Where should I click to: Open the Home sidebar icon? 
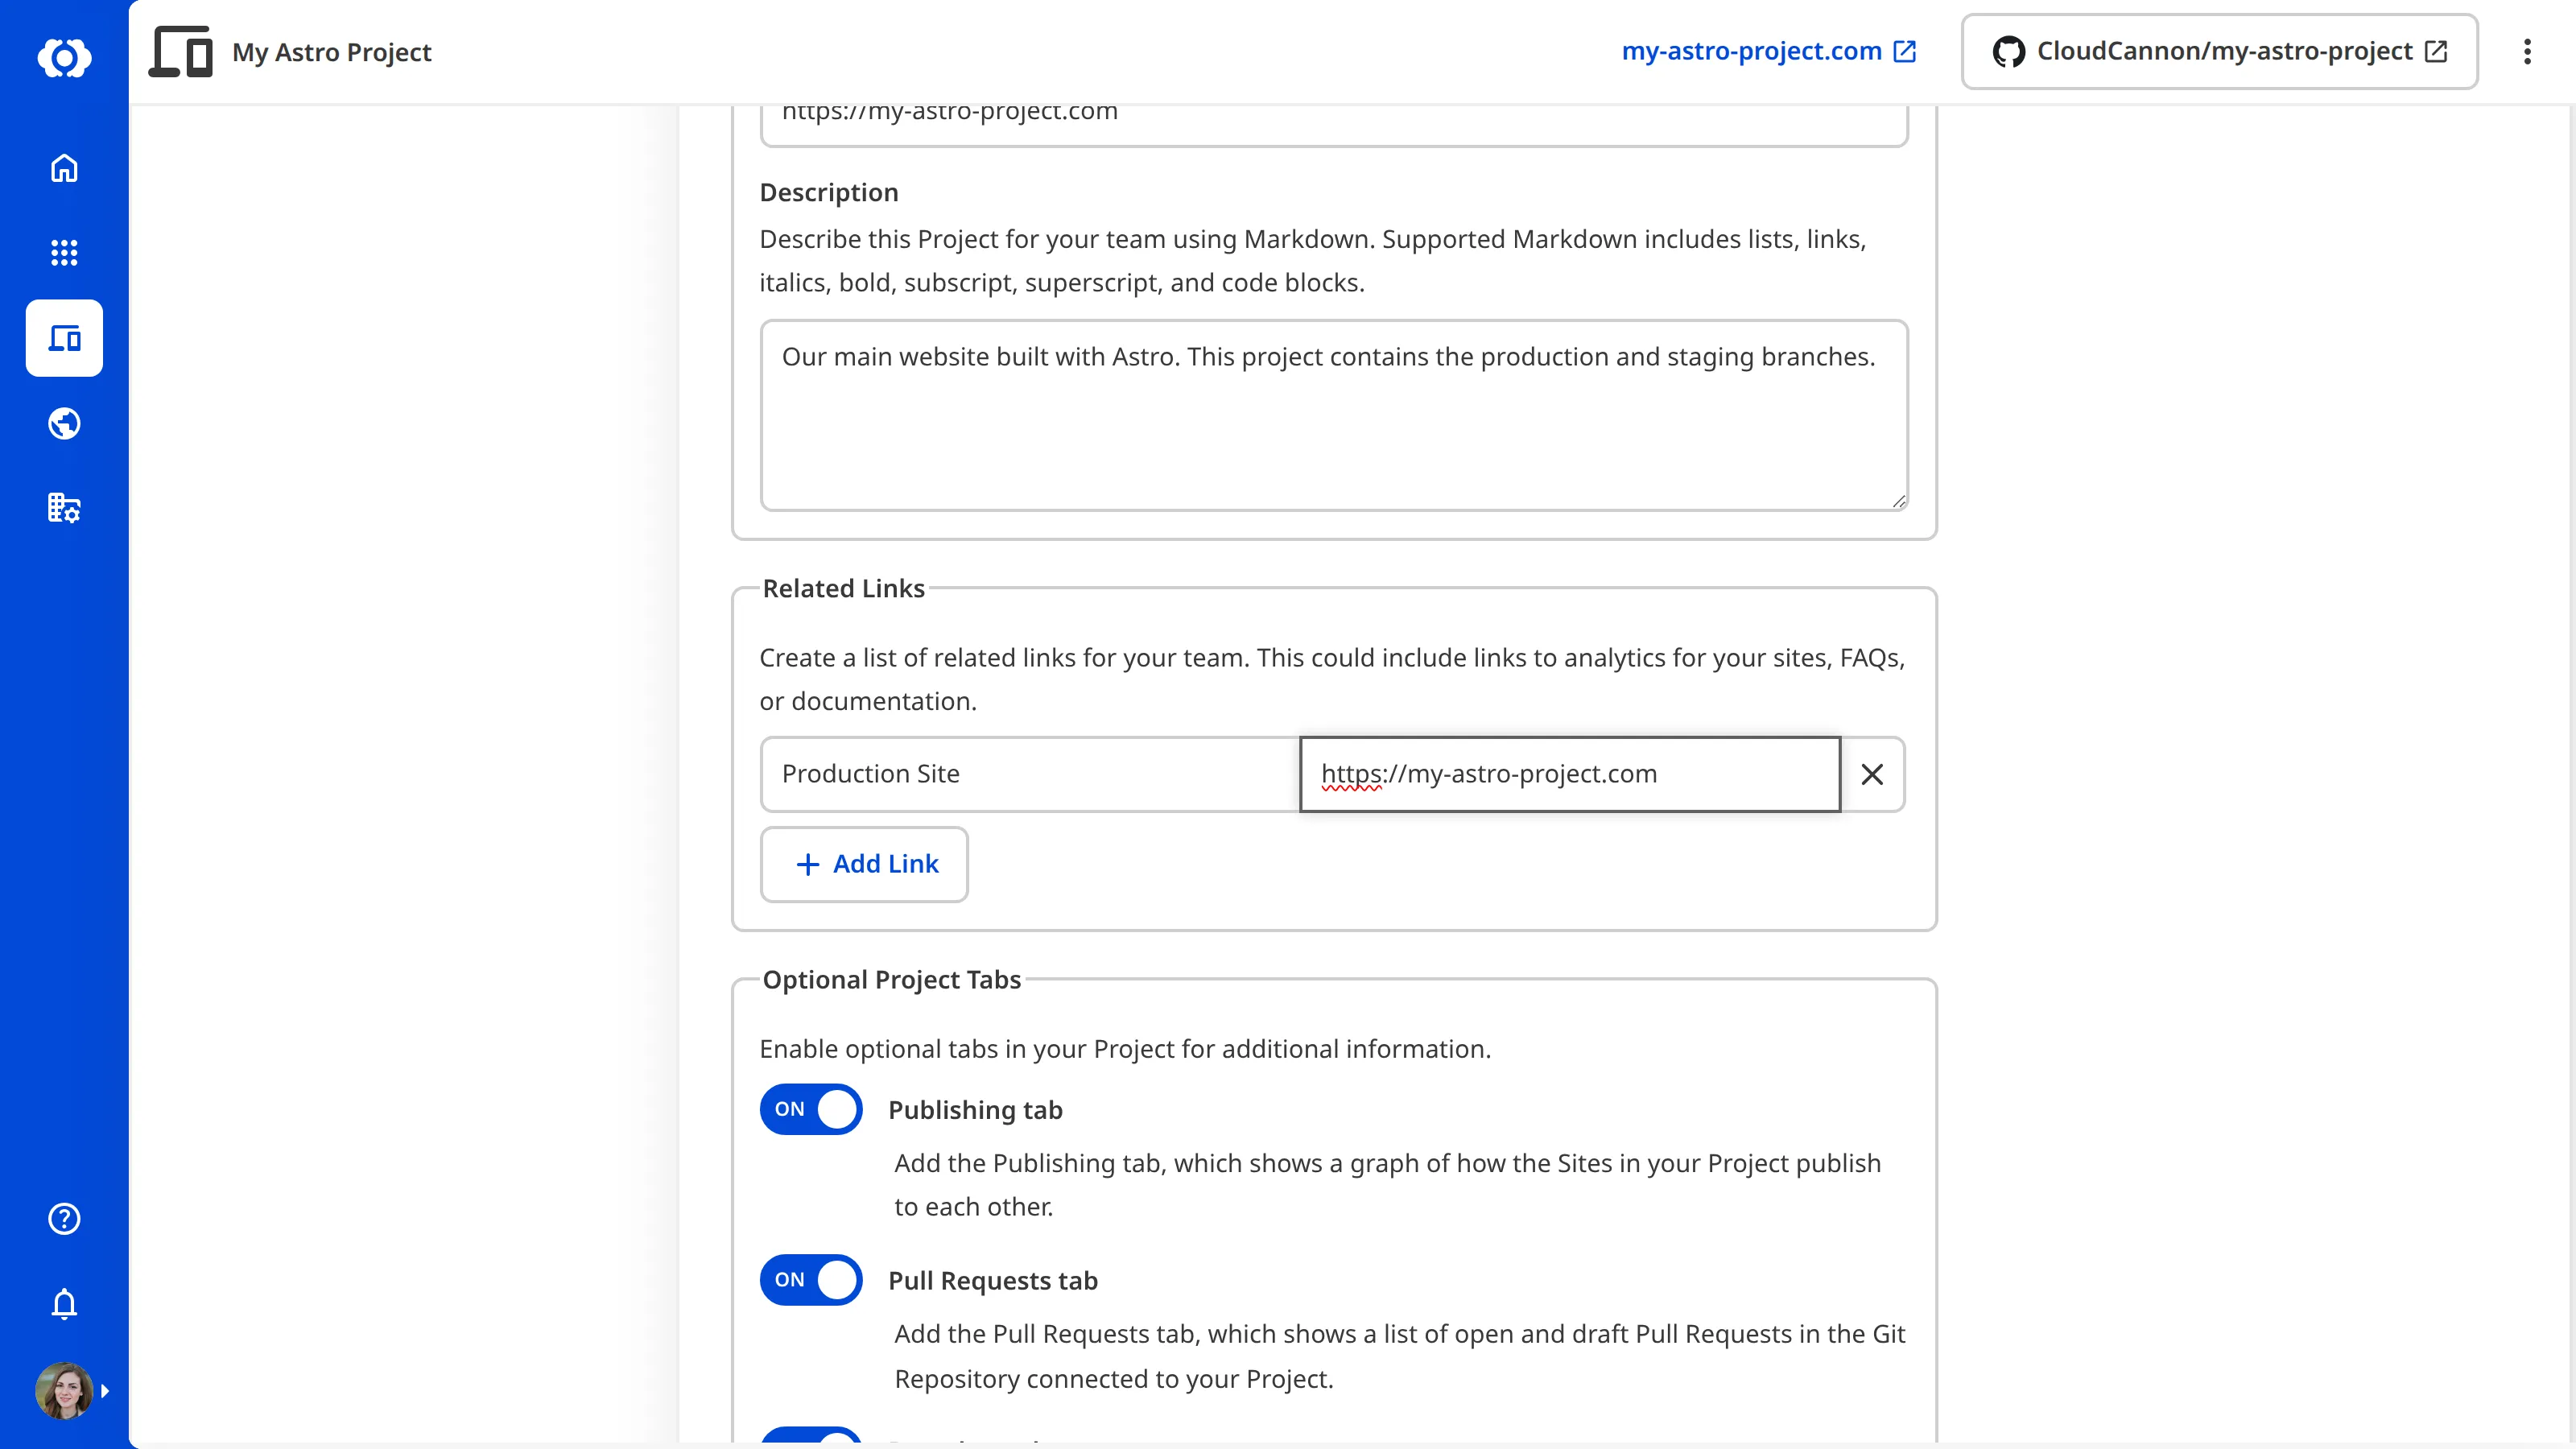64,168
